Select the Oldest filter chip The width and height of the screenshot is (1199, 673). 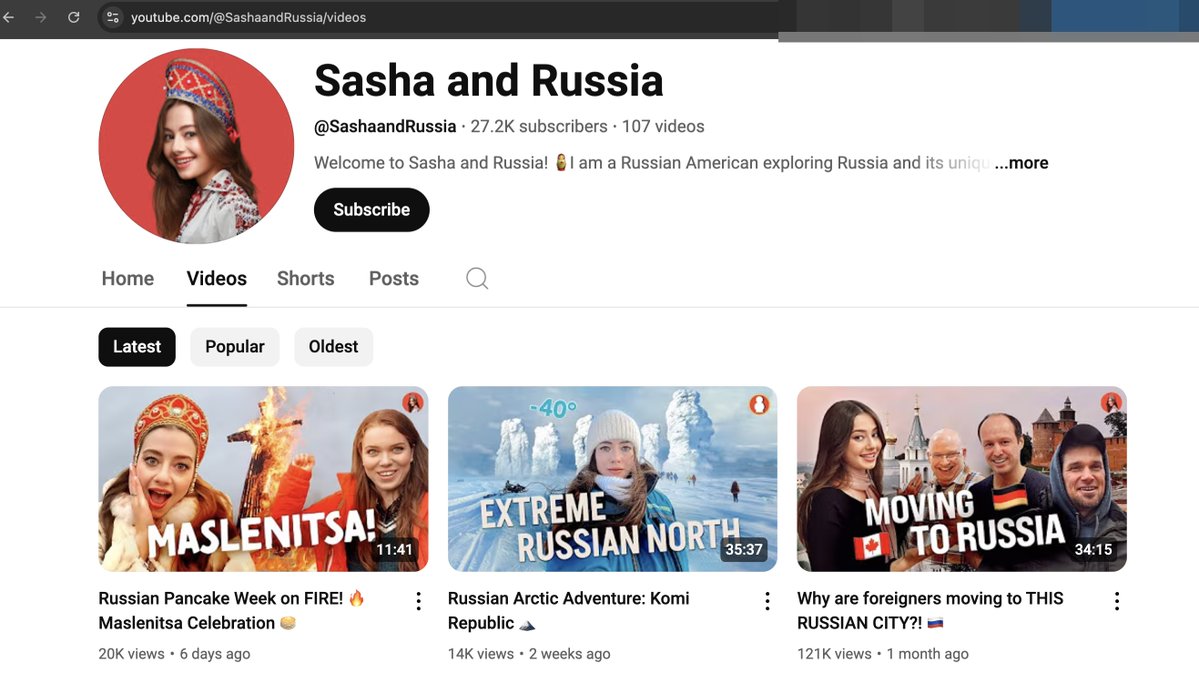pos(333,347)
